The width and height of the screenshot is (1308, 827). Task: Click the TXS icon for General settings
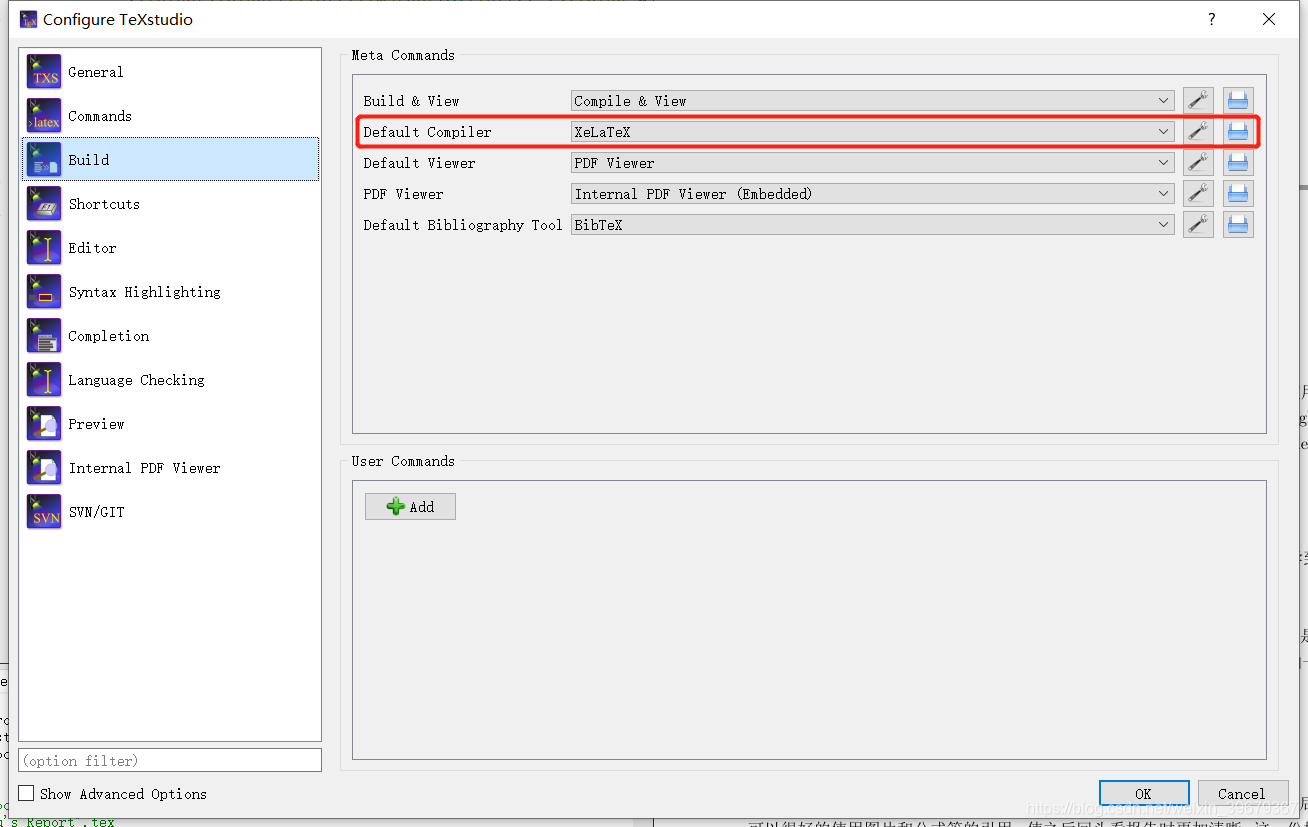44,72
